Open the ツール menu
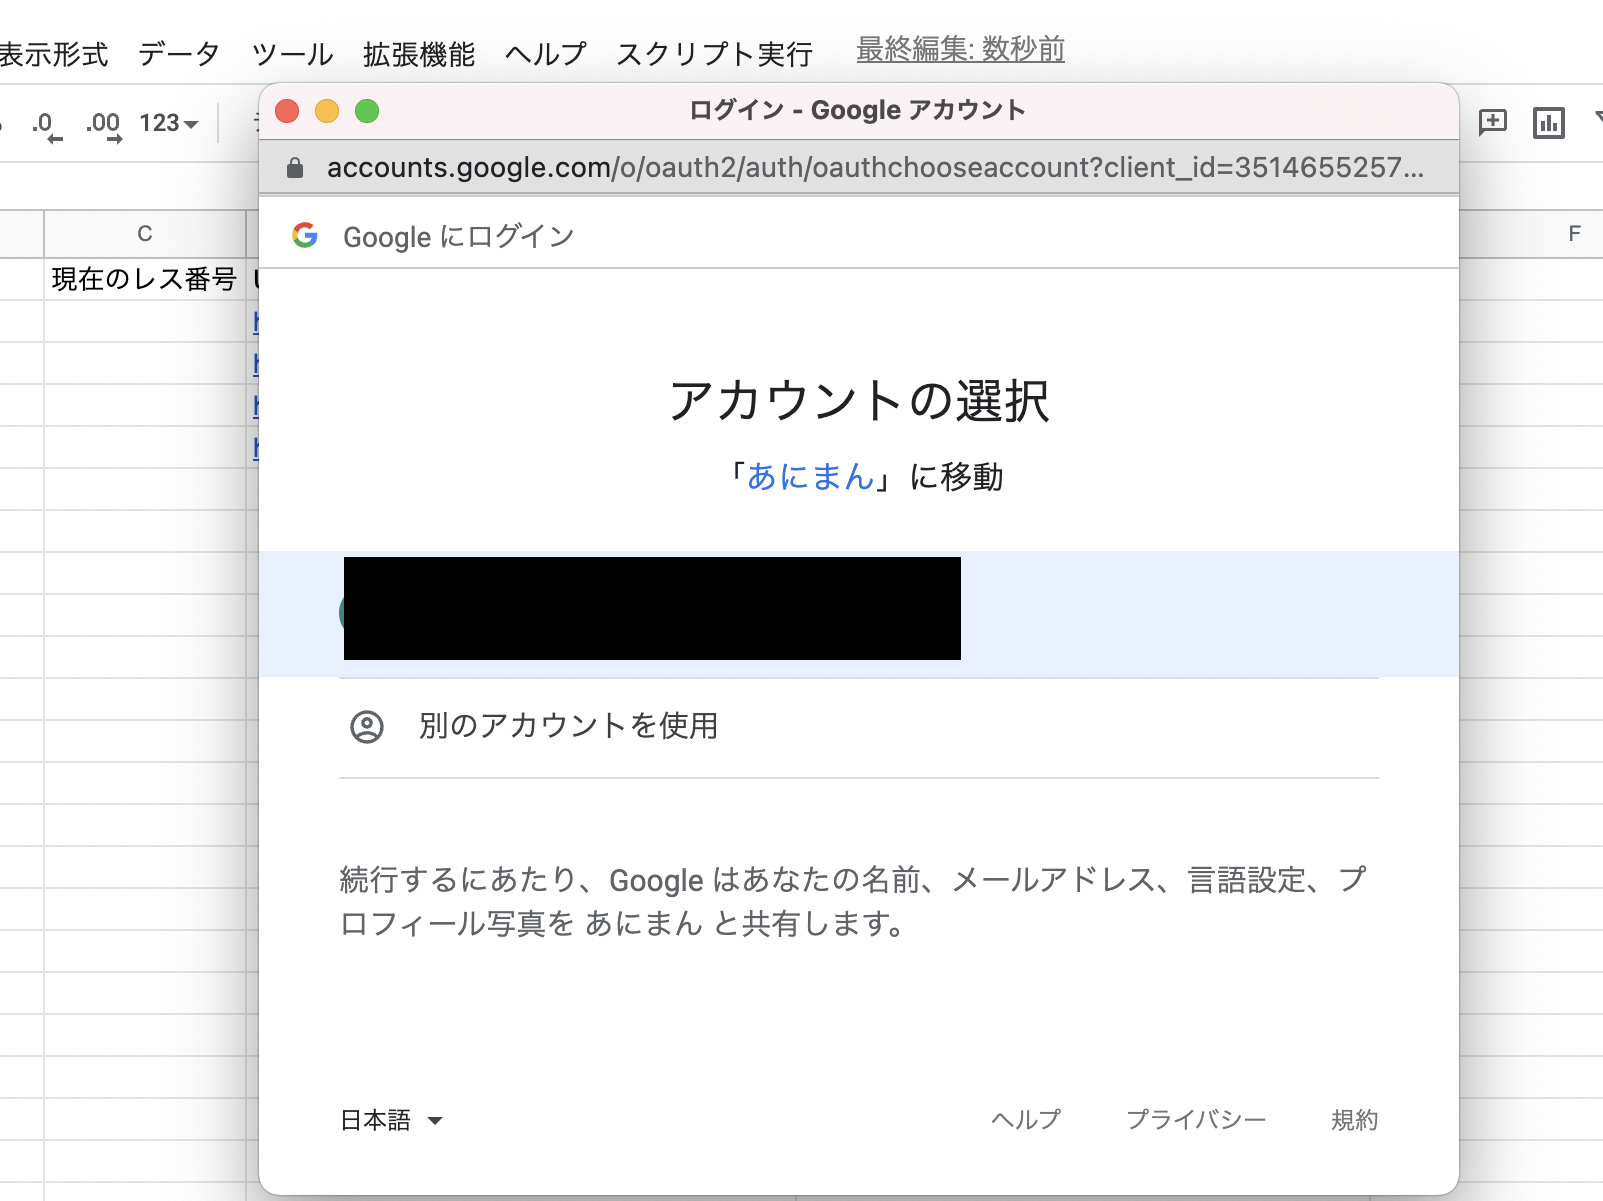 click(x=292, y=54)
